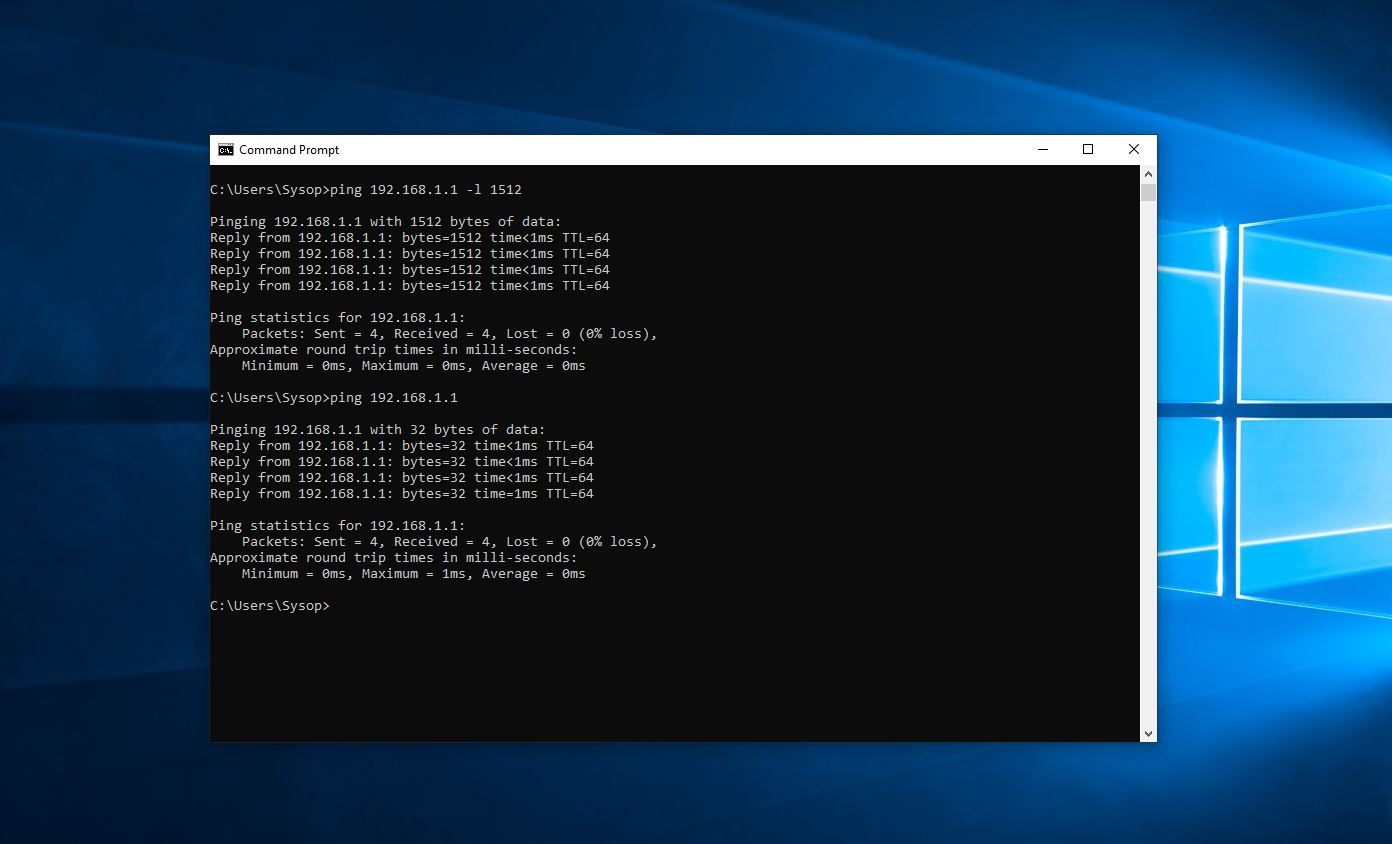Click the reply line with time=1ms
1392x844 pixels.
pos(402,493)
